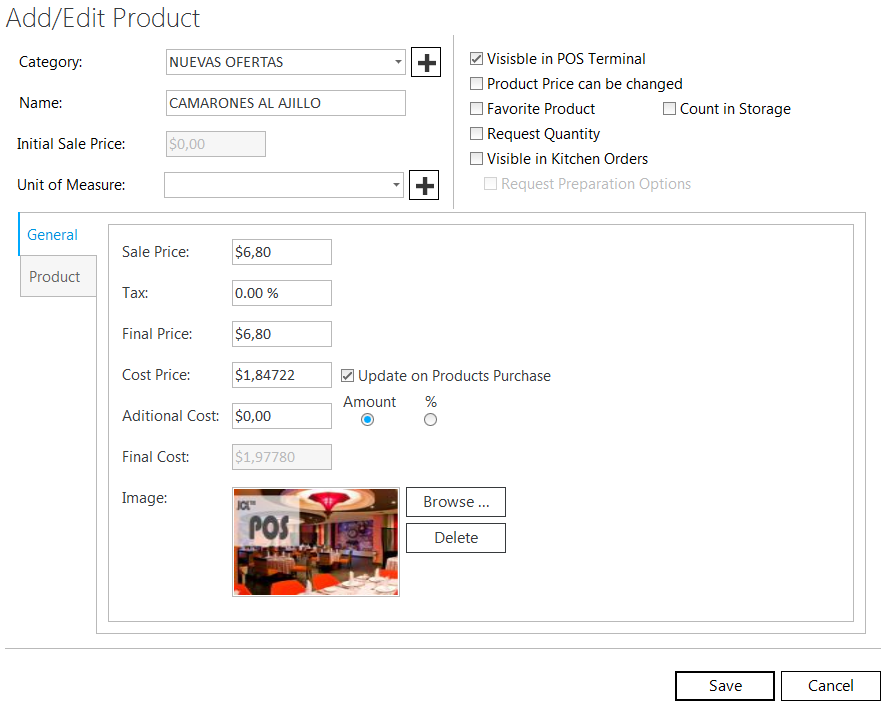Click the Browse button for image
The height and width of the screenshot is (710, 885).
pos(456,502)
